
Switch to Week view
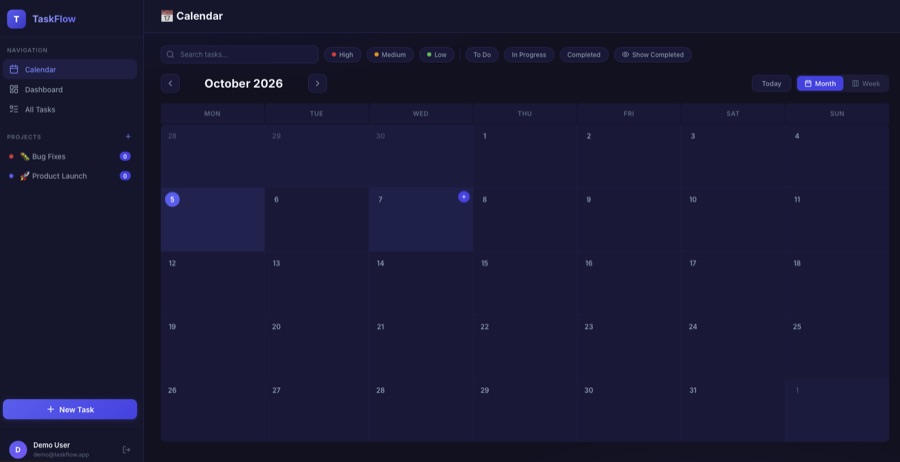(866, 83)
